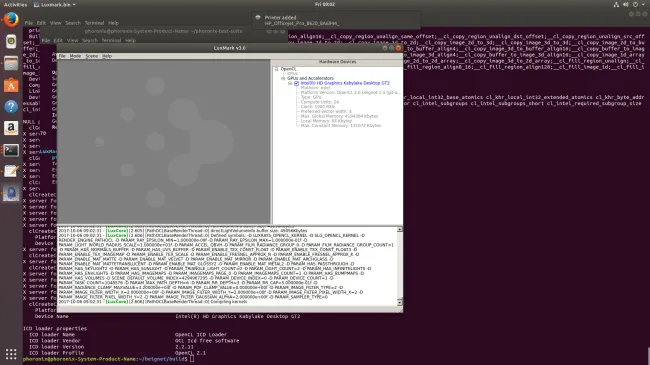Open the clock showing Fri 09:02
The width and height of the screenshot is (650, 365).
[325, 5]
